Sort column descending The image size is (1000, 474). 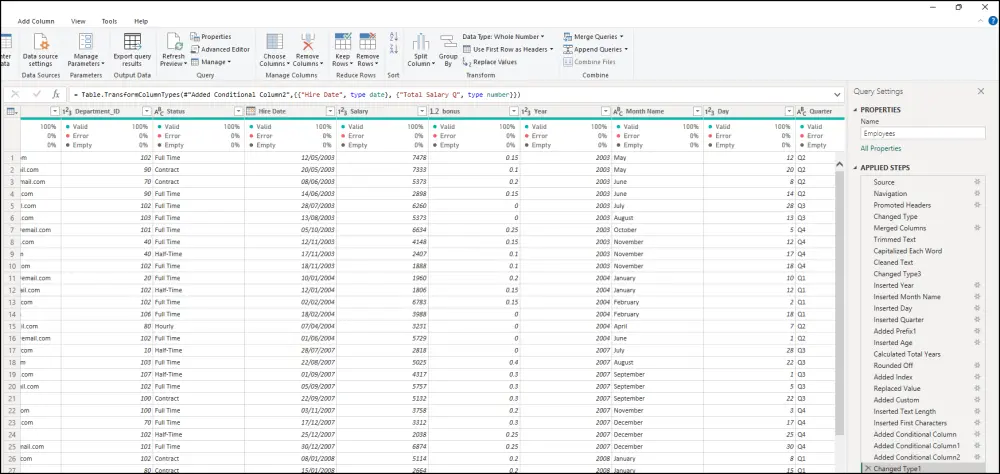[393, 49]
